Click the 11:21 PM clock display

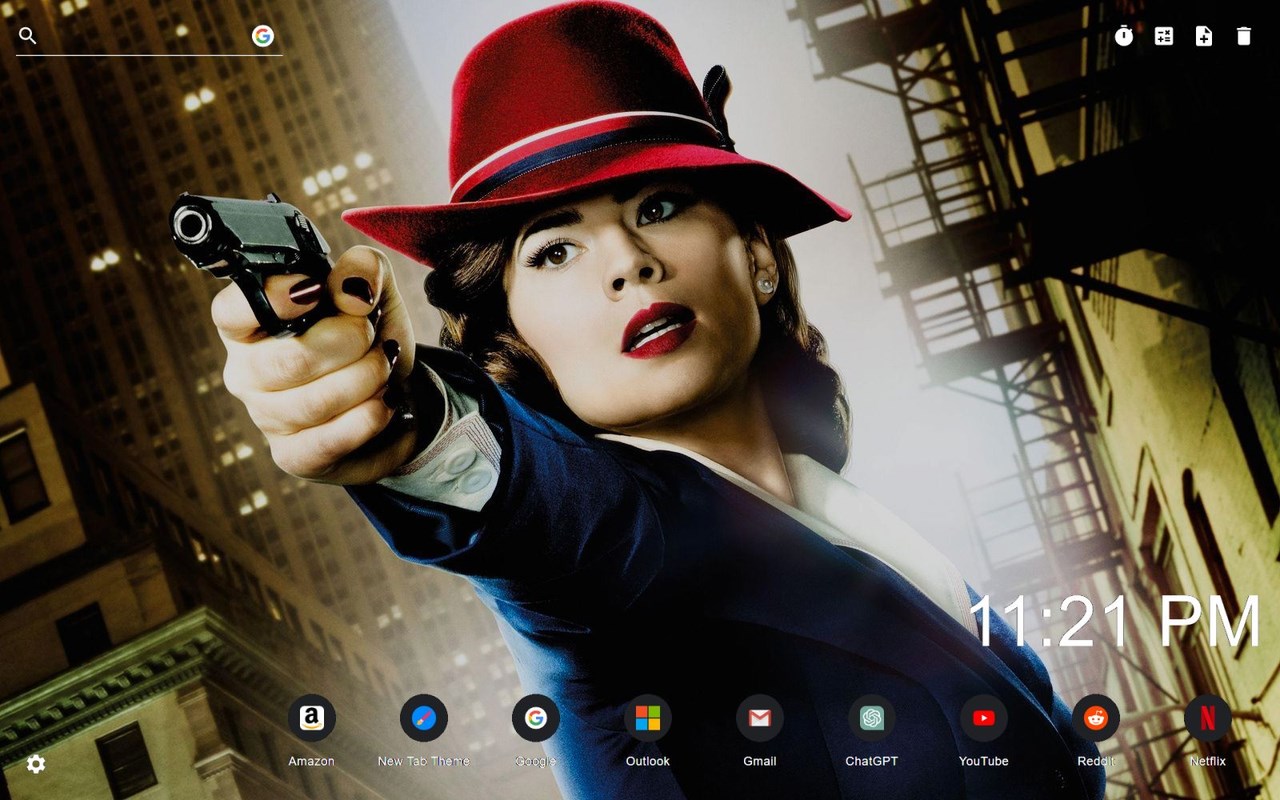[x=1115, y=622]
